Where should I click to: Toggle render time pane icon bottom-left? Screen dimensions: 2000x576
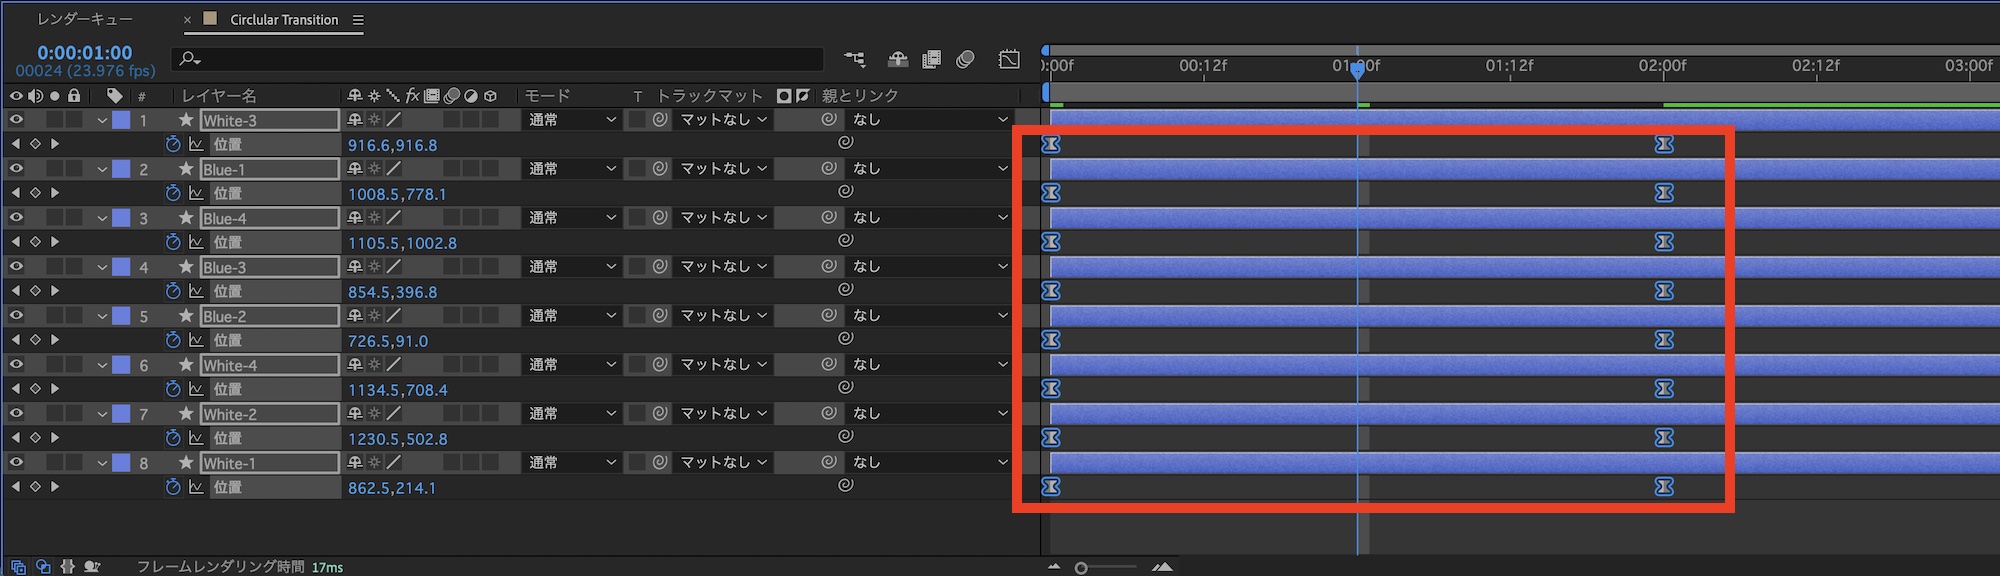[x=92, y=566]
